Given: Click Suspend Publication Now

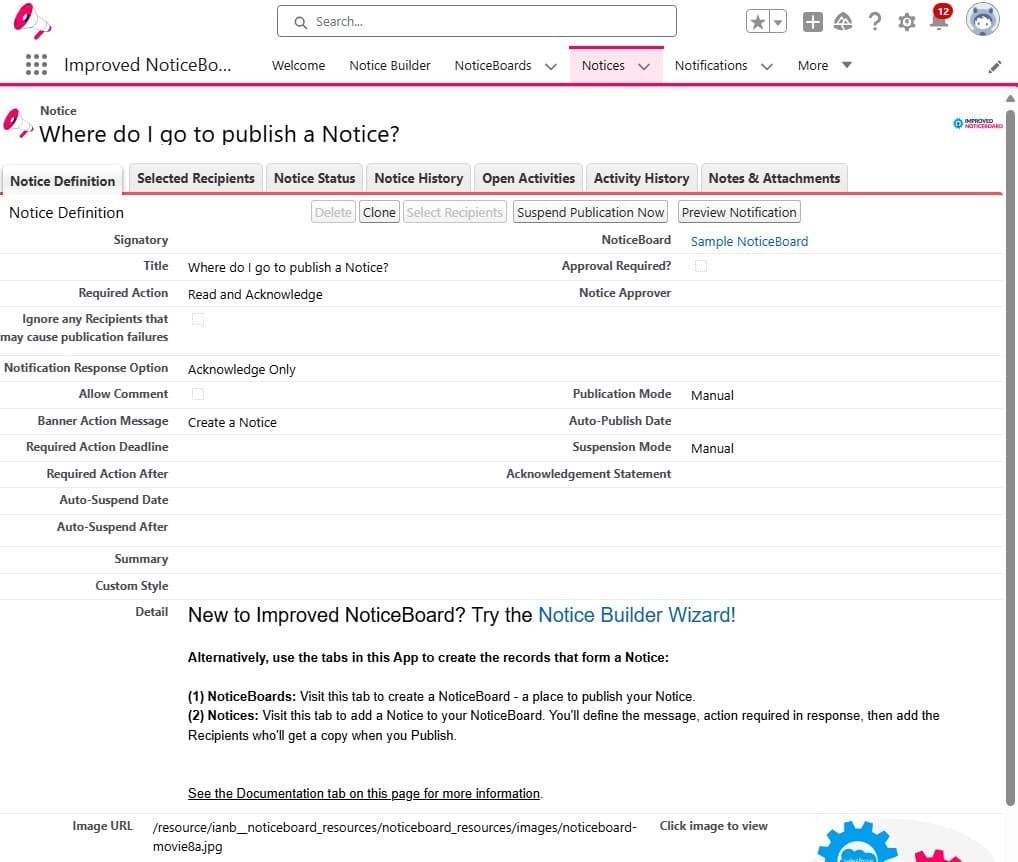Looking at the screenshot, I should coord(590,212).
